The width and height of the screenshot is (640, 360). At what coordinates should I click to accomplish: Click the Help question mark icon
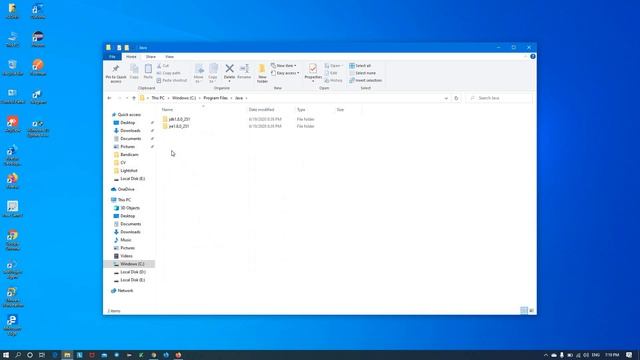(533, 57)
